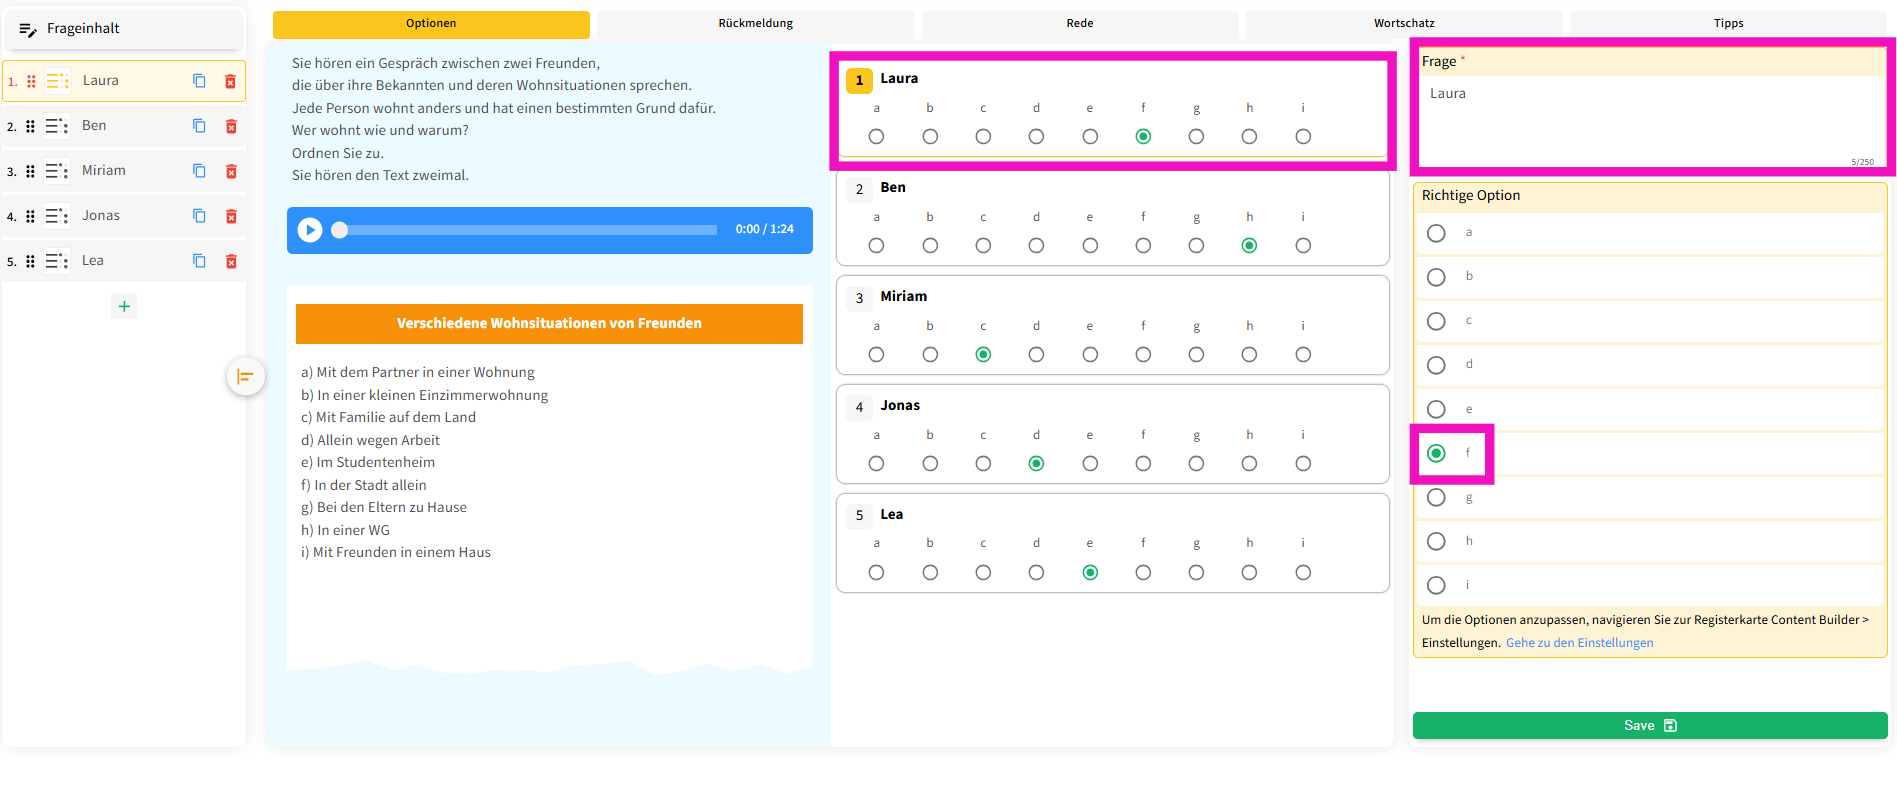Click the orange panel collapse icon
Viewport: 1897px width, 801px height.
pos(245,377)
